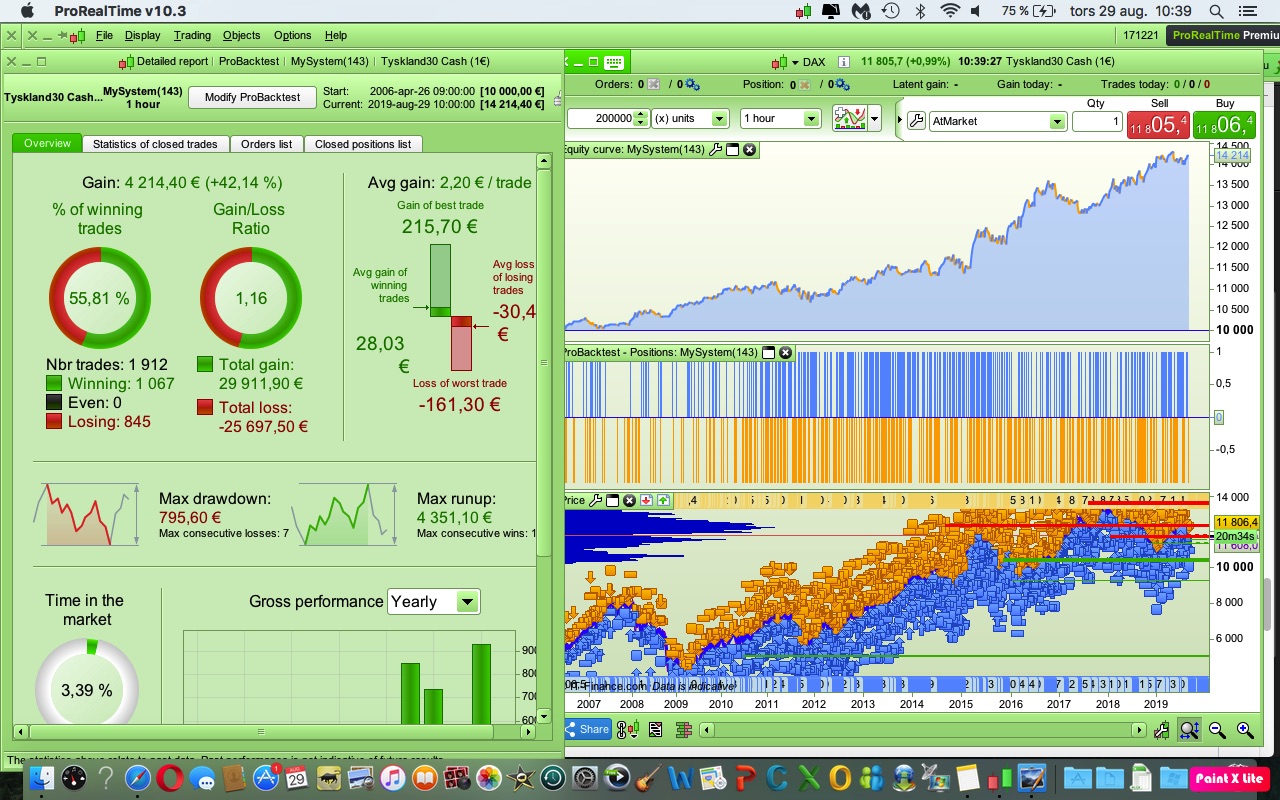Move Price panel up with green arrow

tap(662, 501)
